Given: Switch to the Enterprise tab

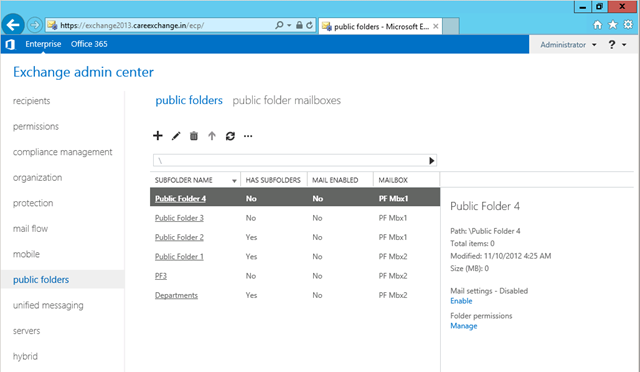Looking at the screenshot, I should [43, 44].
